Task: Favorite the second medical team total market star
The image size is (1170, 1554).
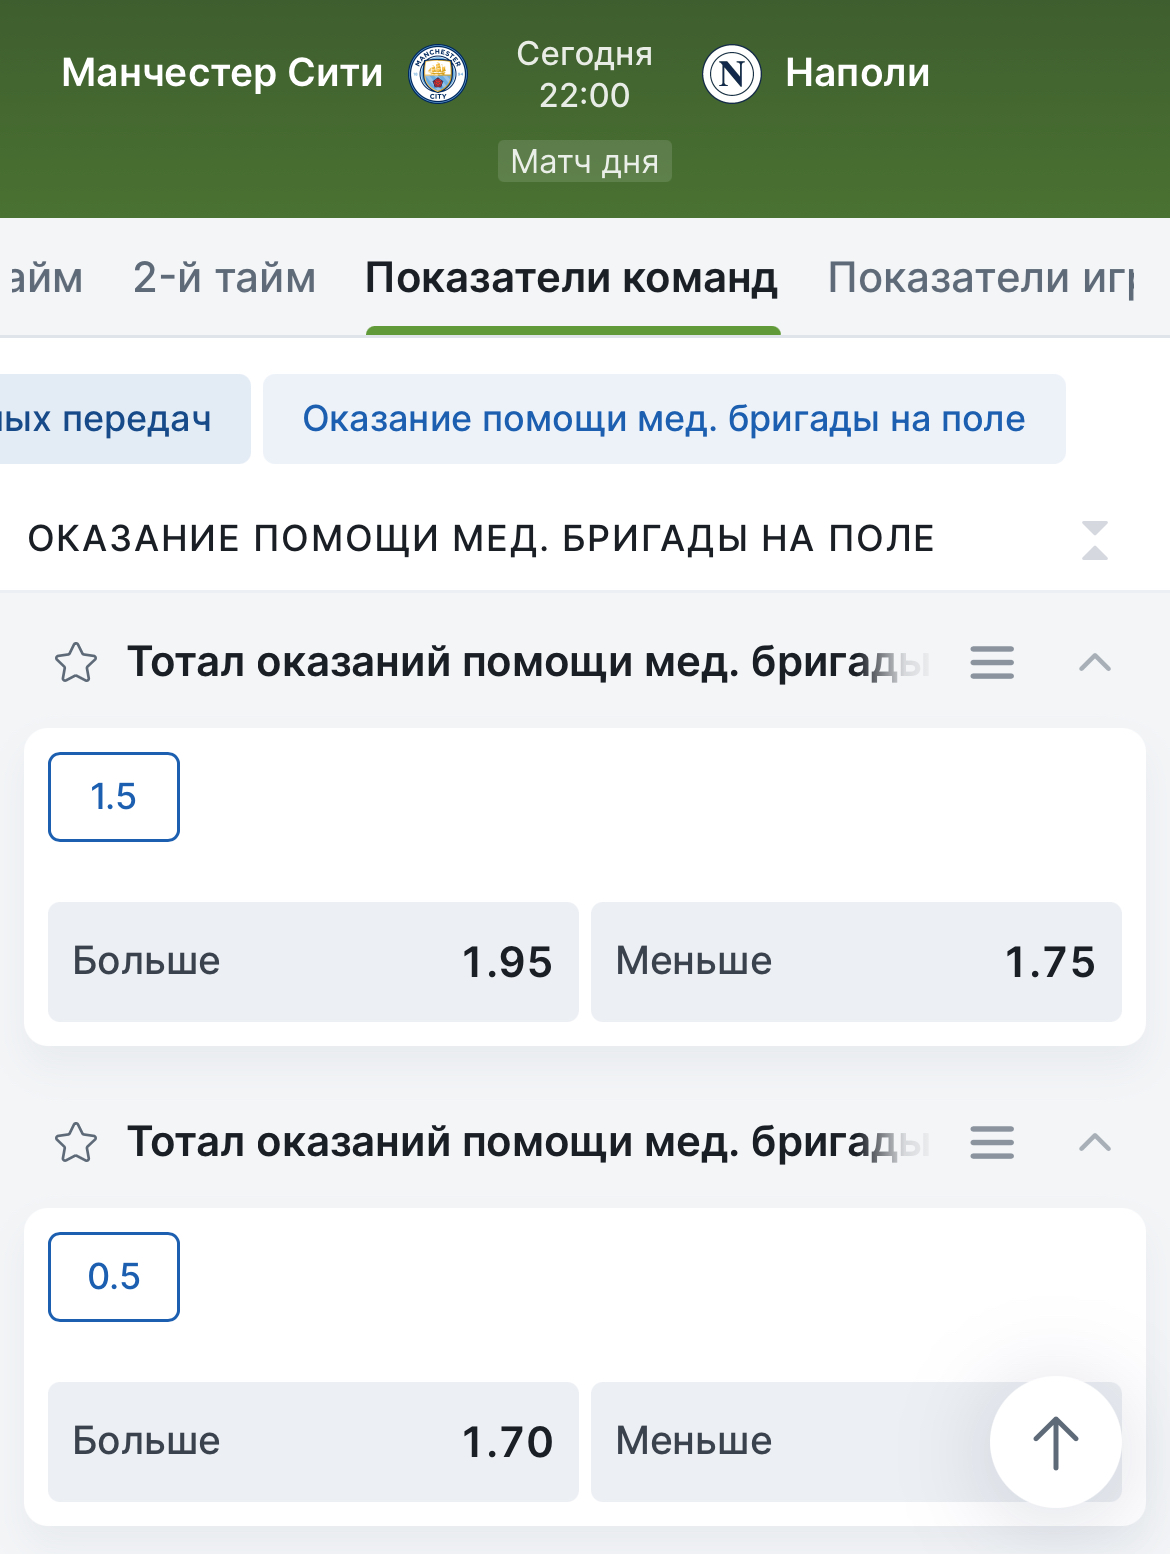Action: [76, 1142]
